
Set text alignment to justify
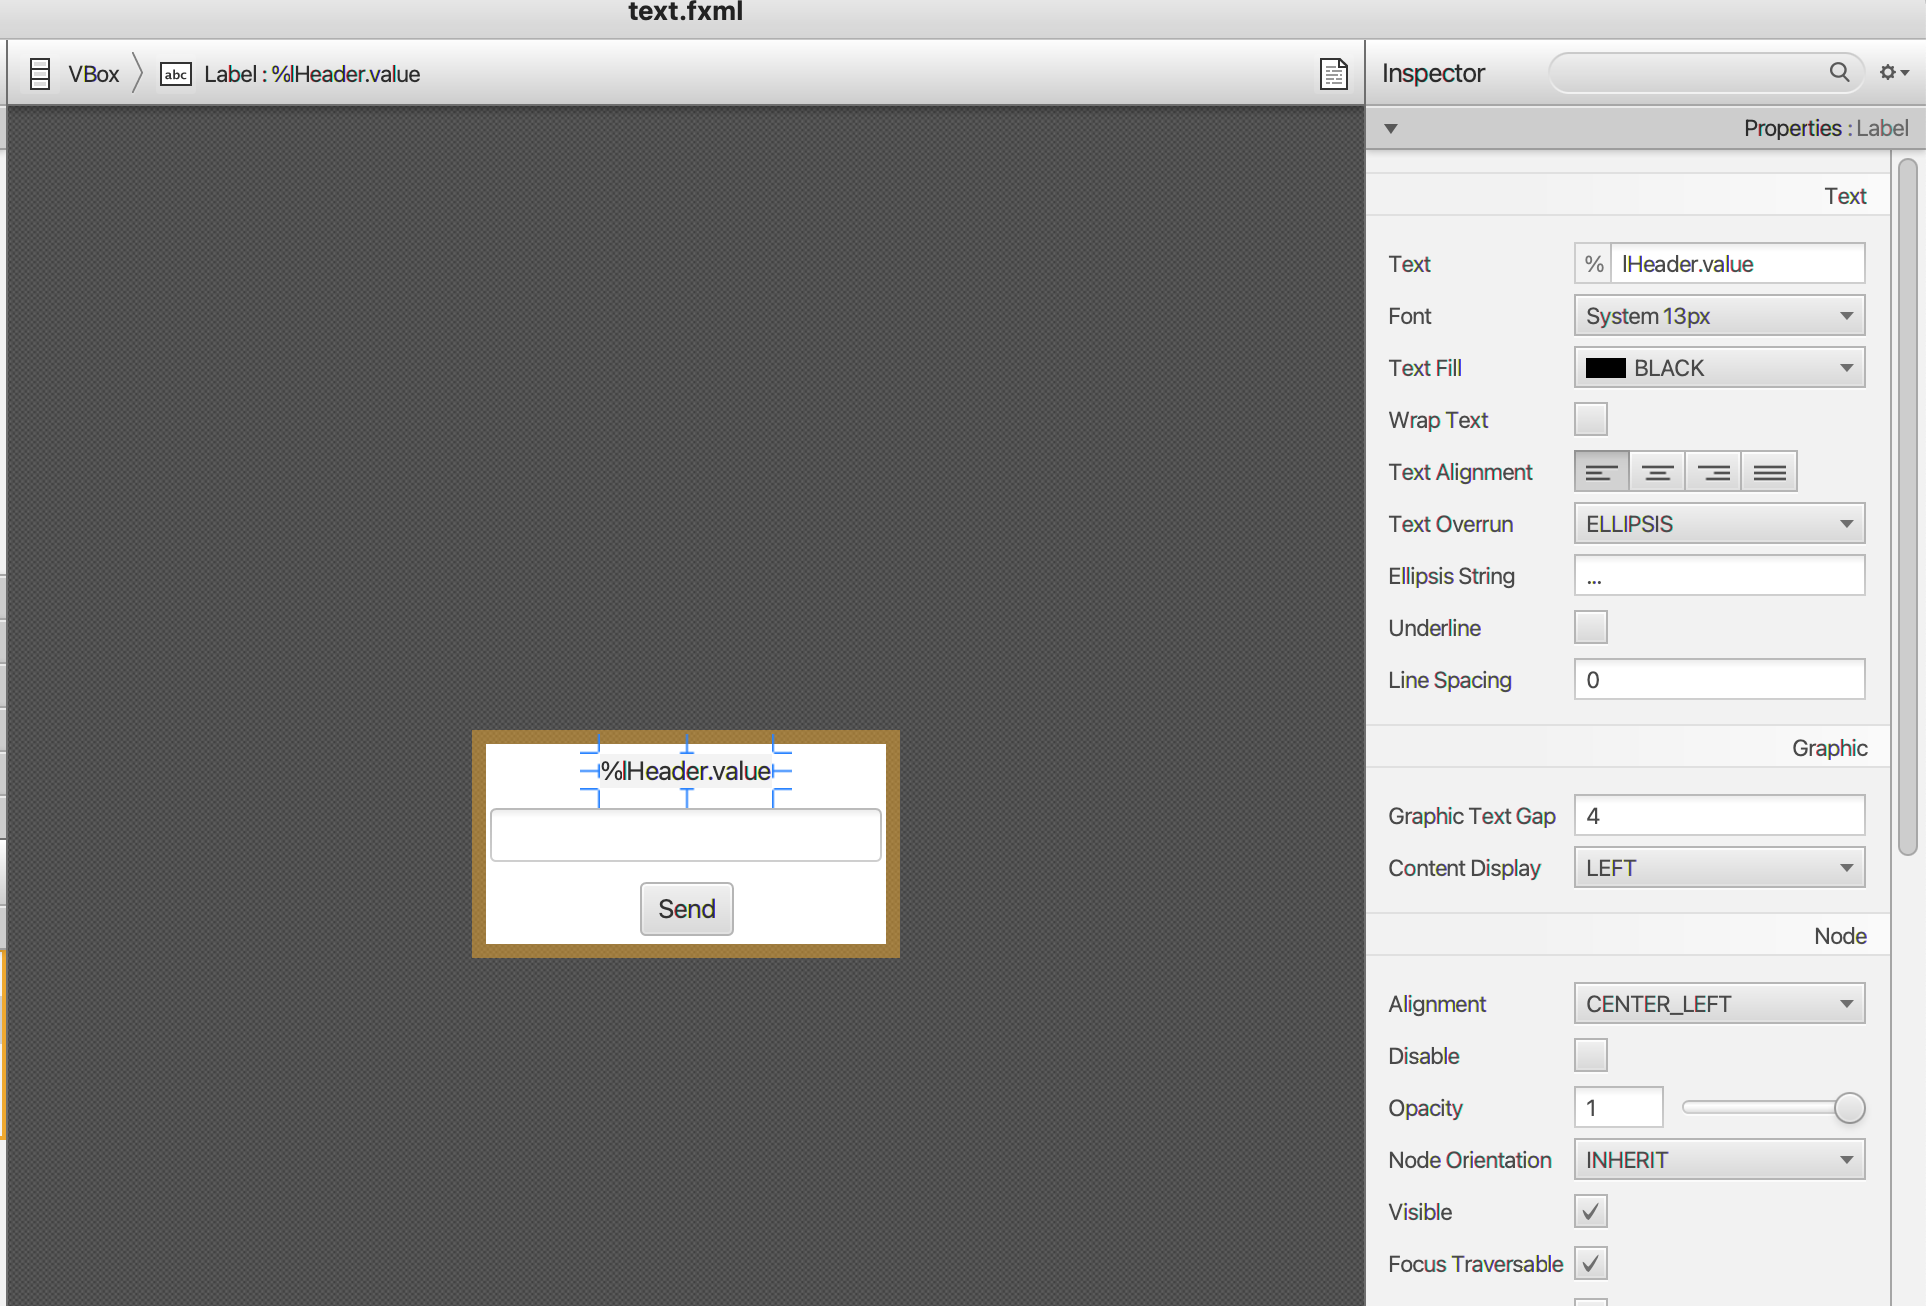tap(1769, 472)
